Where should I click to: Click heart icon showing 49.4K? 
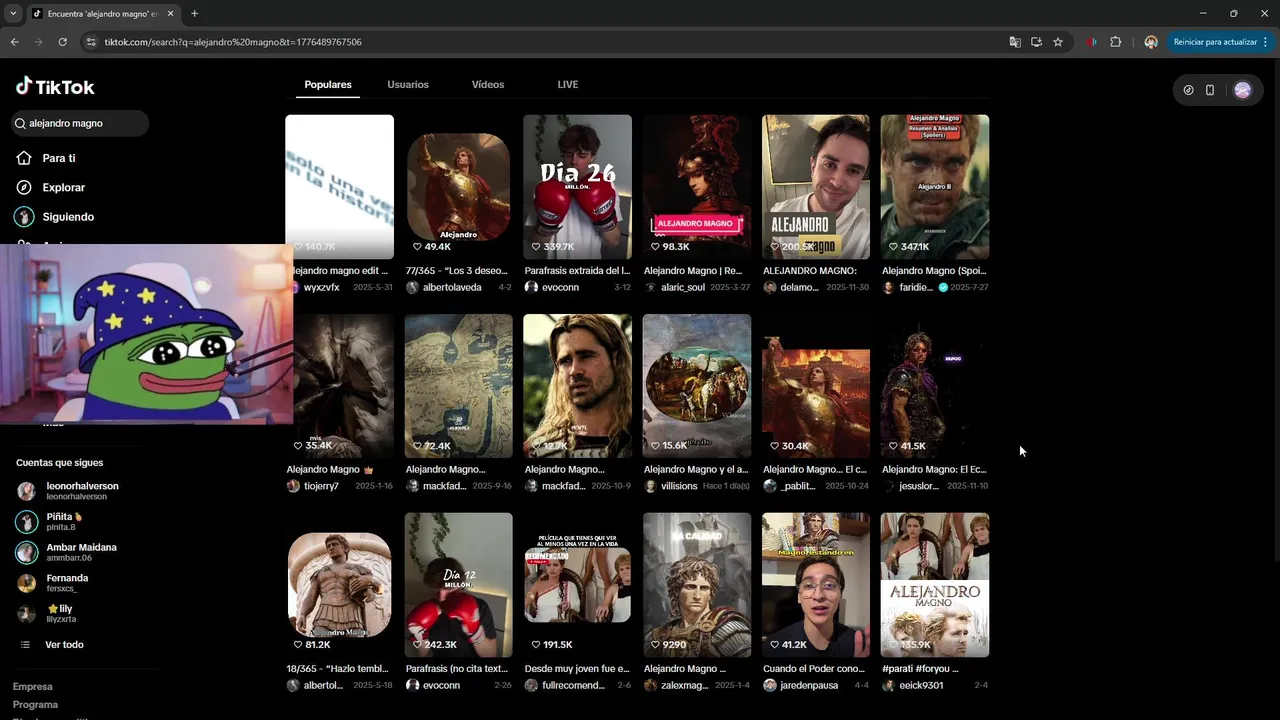(417, 247)
